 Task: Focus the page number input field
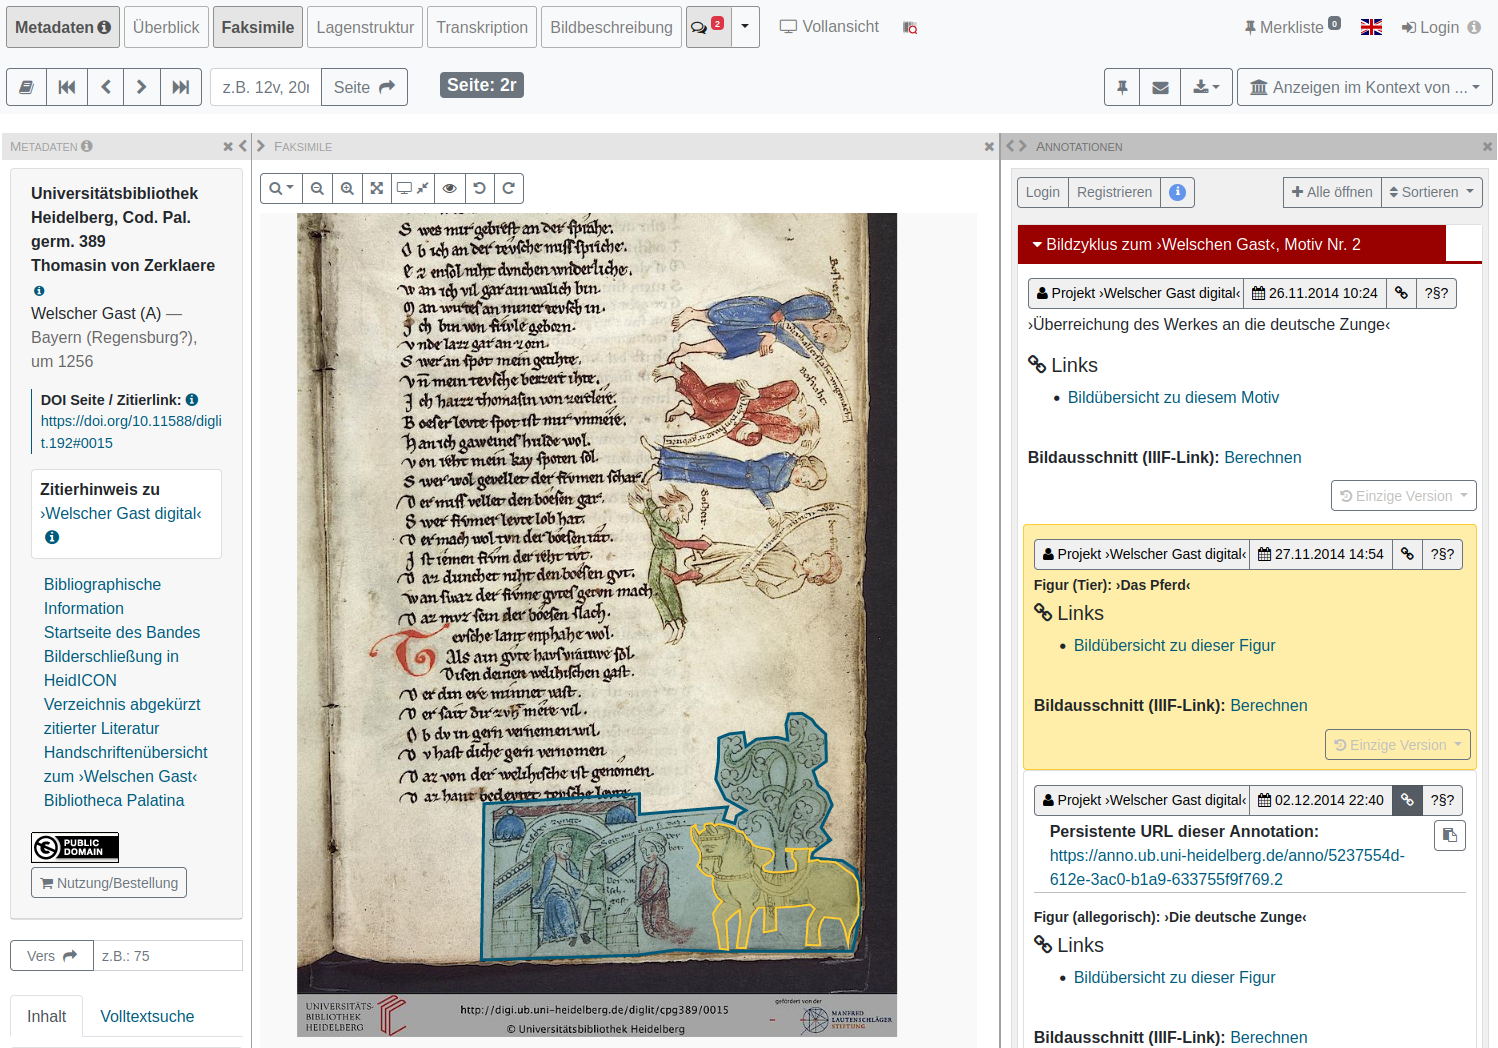pos(266,87)
